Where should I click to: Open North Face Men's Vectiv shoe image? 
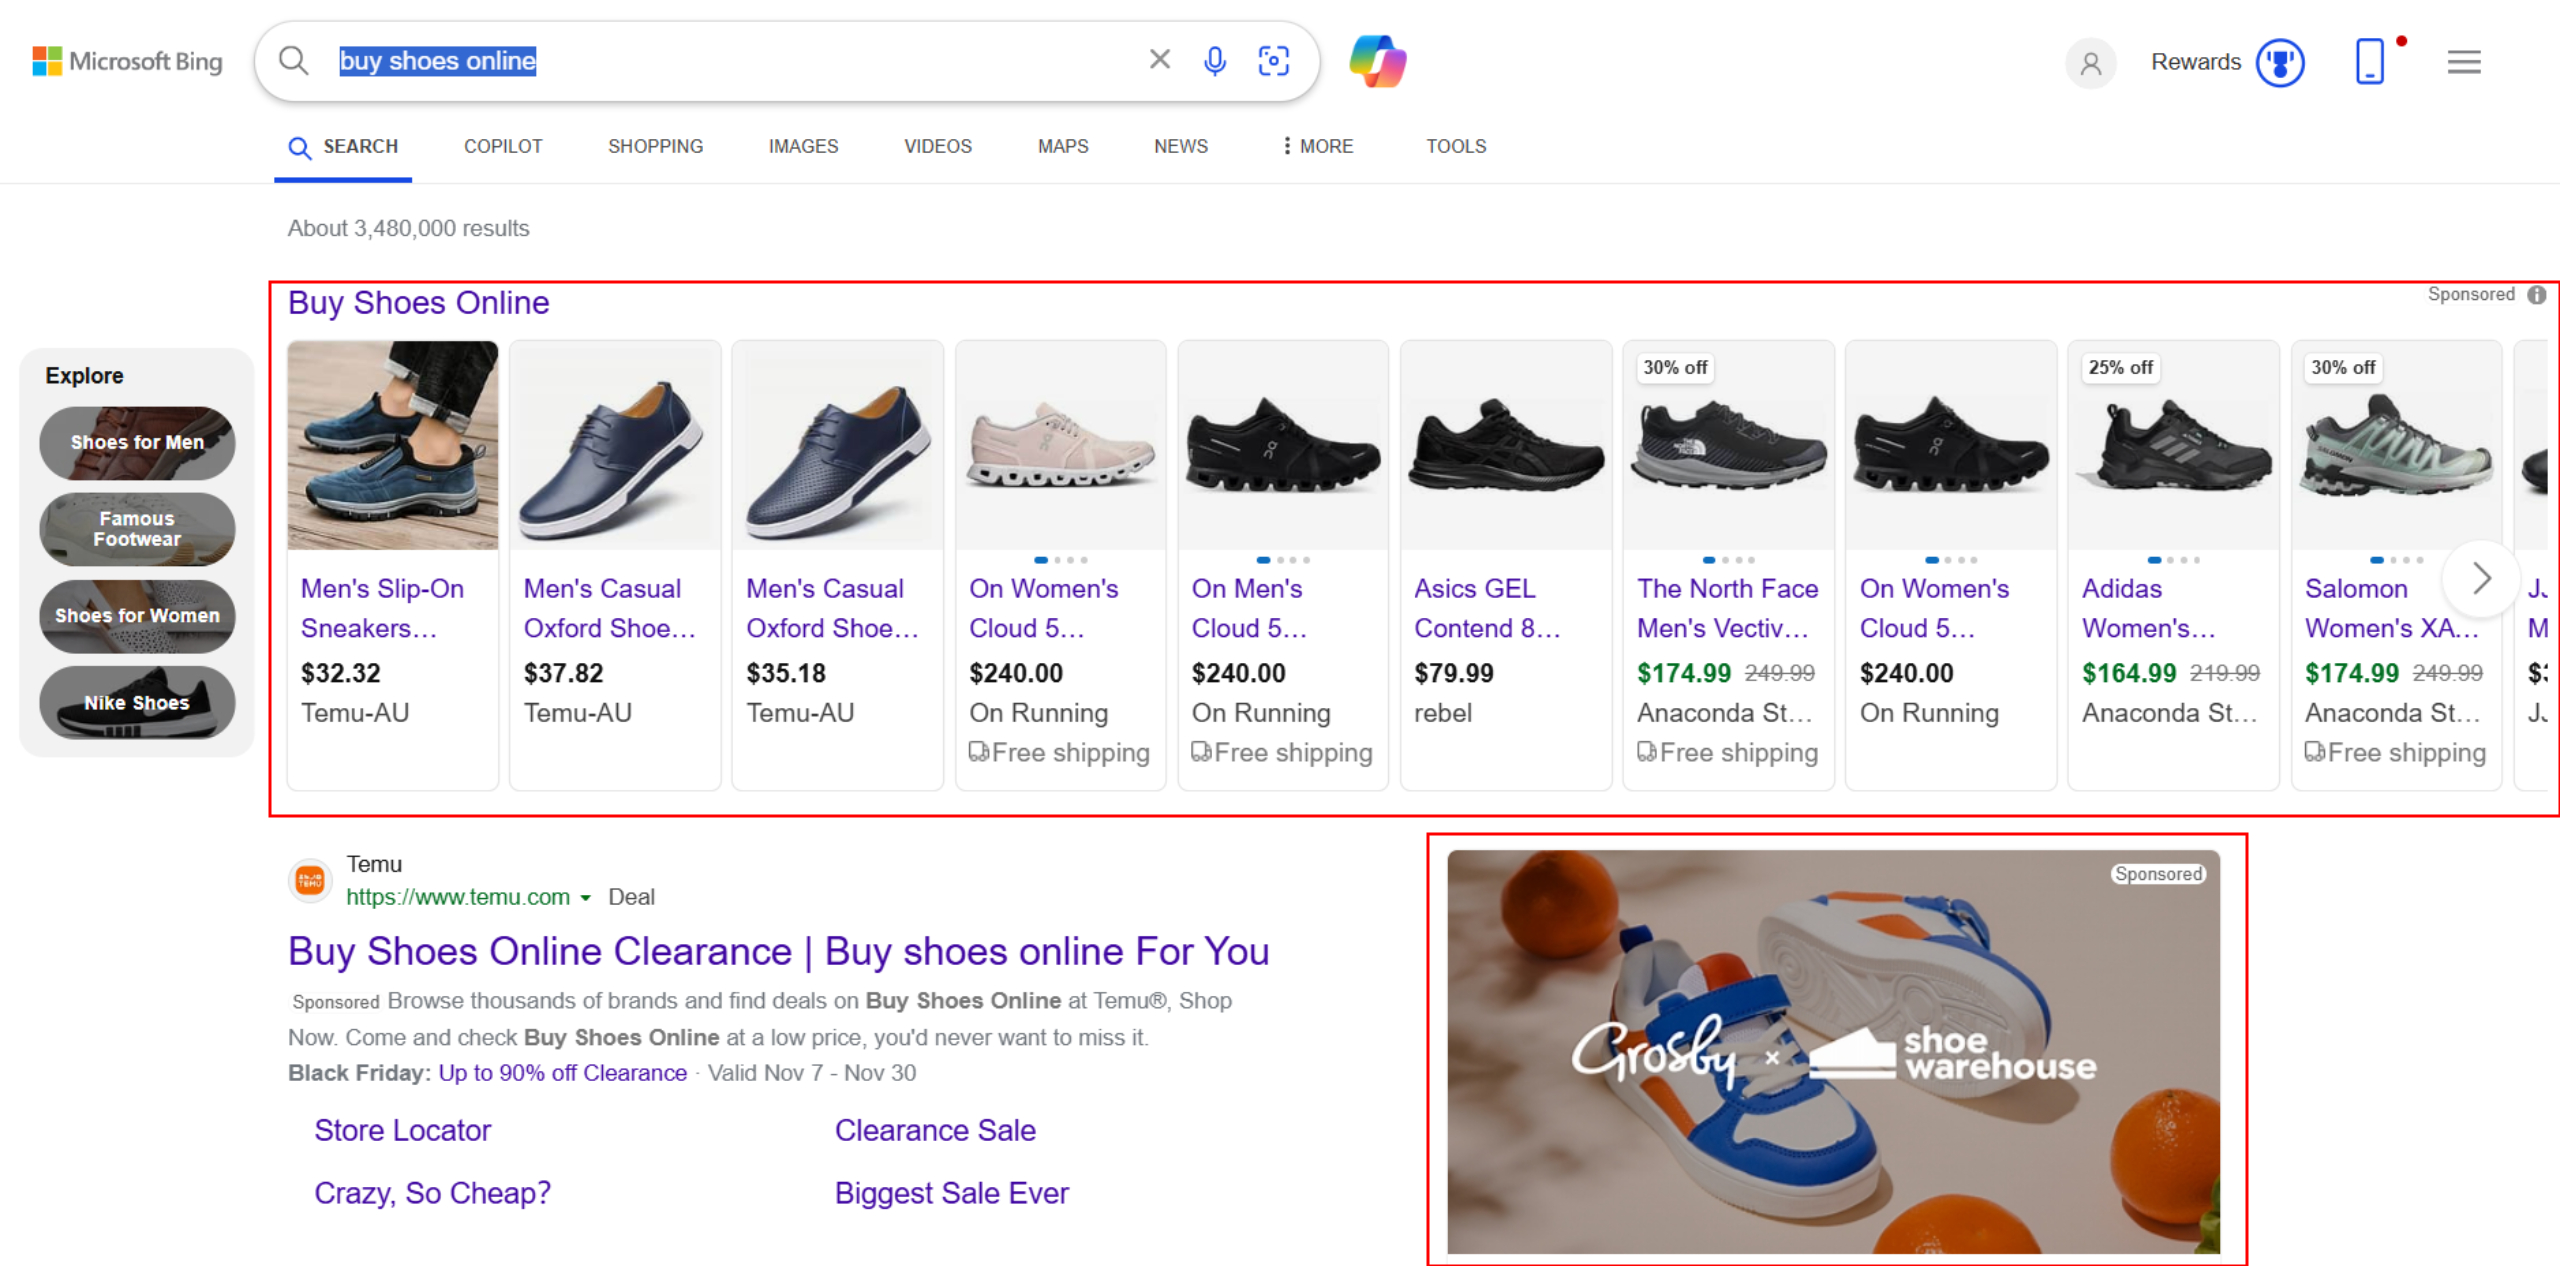(x=1729, y=445)
